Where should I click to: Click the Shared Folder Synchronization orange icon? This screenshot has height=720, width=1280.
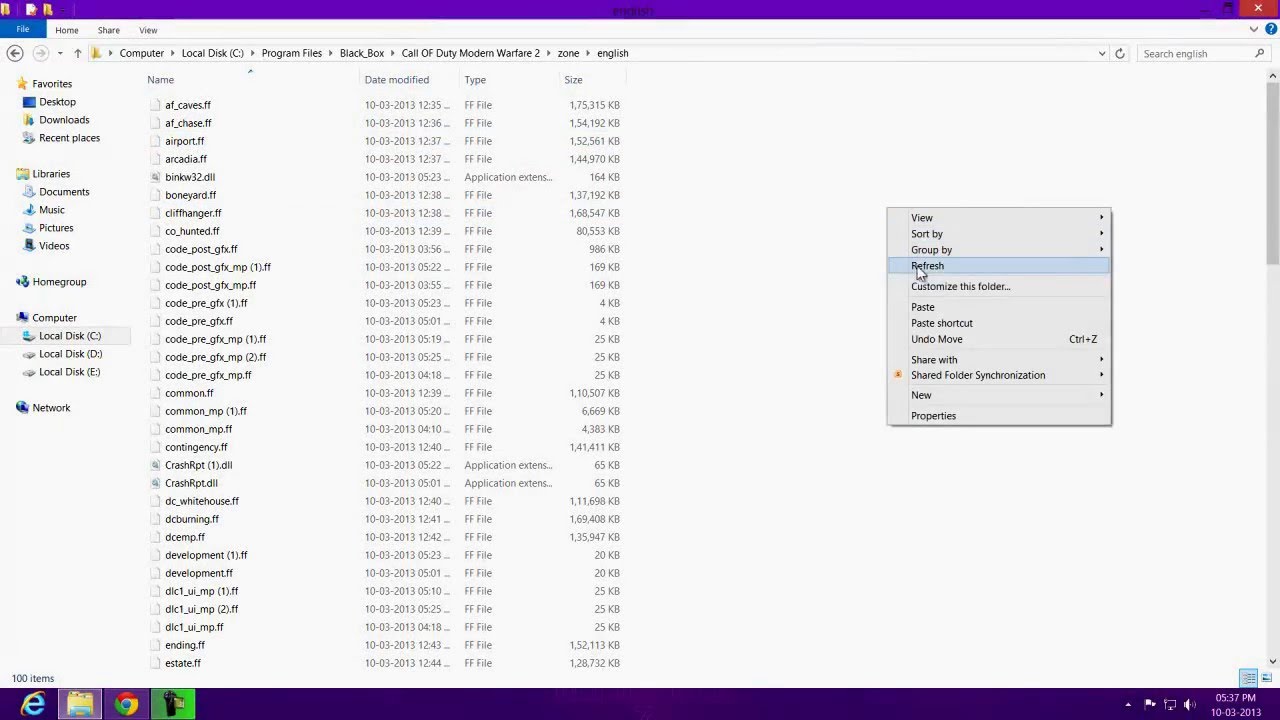point(898,375)
